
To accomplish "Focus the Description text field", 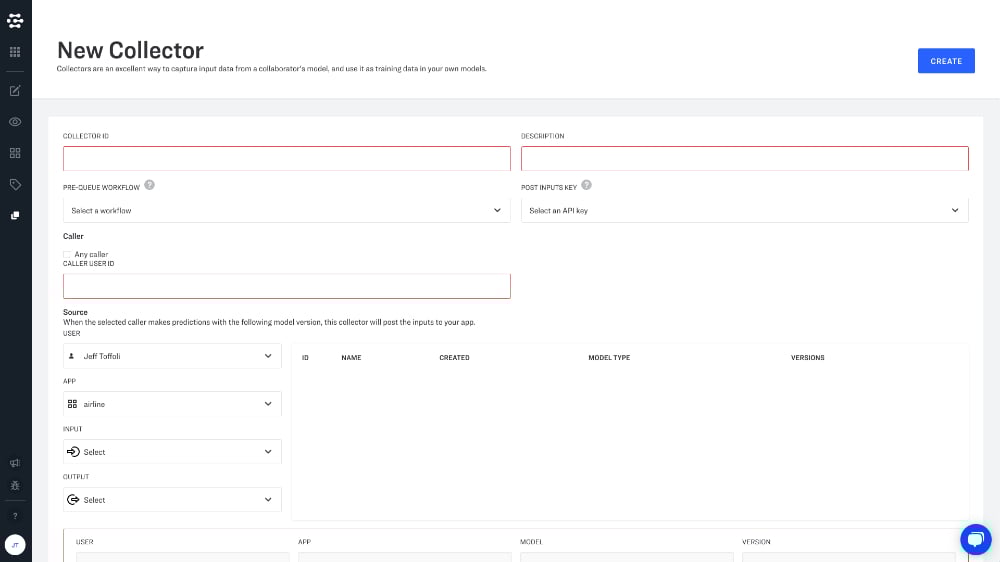I will point(744,159).
